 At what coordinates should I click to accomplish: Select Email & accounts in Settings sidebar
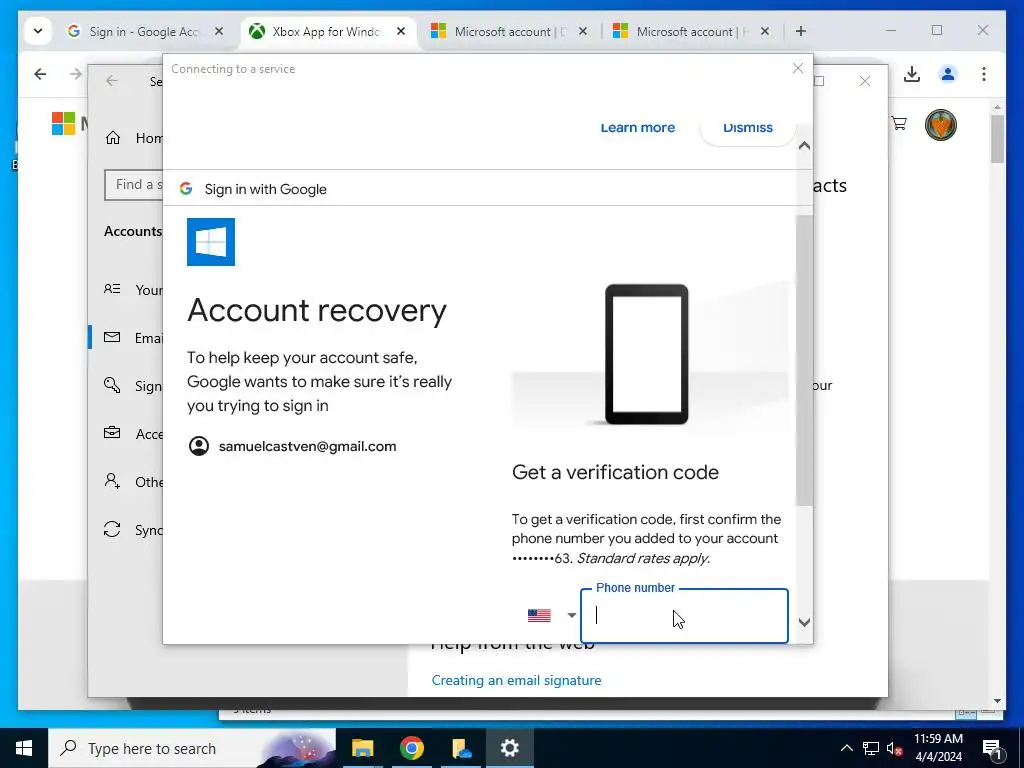click(133, 338)
